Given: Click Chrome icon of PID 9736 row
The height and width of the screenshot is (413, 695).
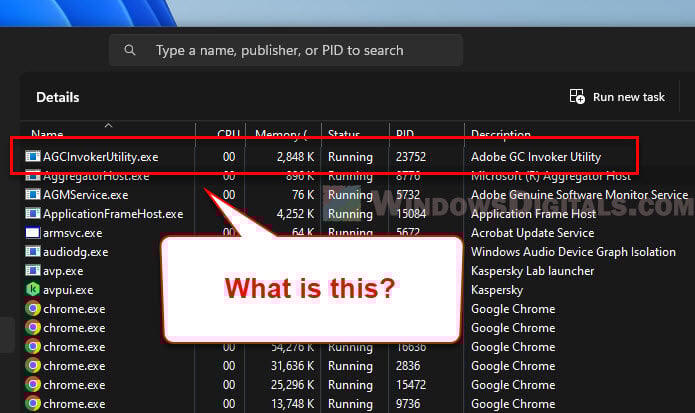Looking at the screenshot, I should point(33,404).
